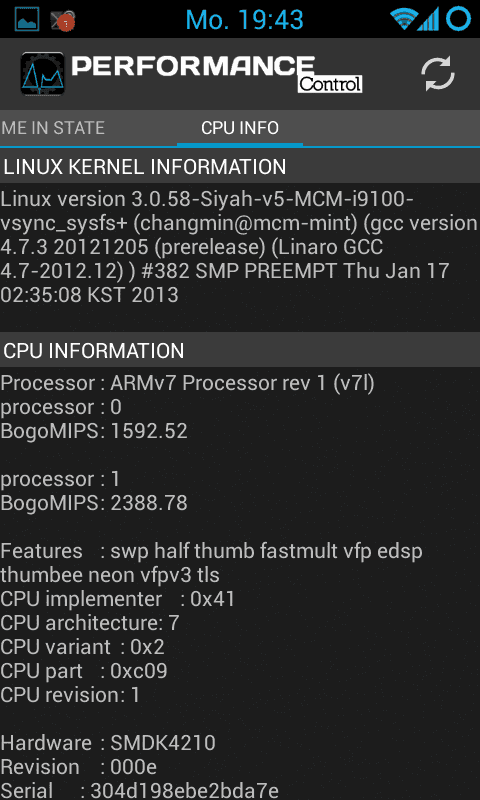The image size is (480, 800).
Task: Tap the BogoMIPS: 2388.78 line
Action: tap(94, 504)
